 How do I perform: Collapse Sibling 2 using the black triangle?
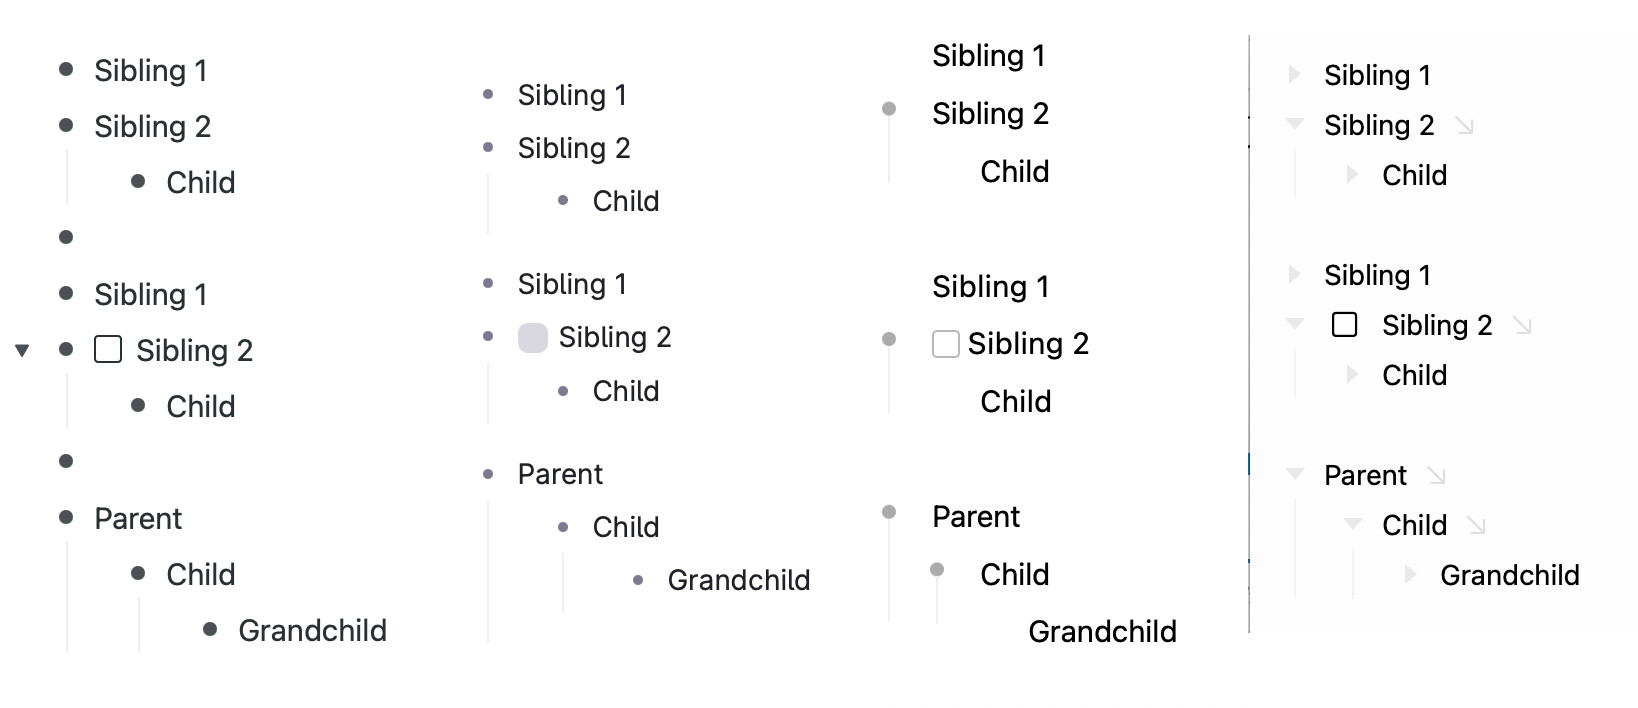tap(22, 350)
